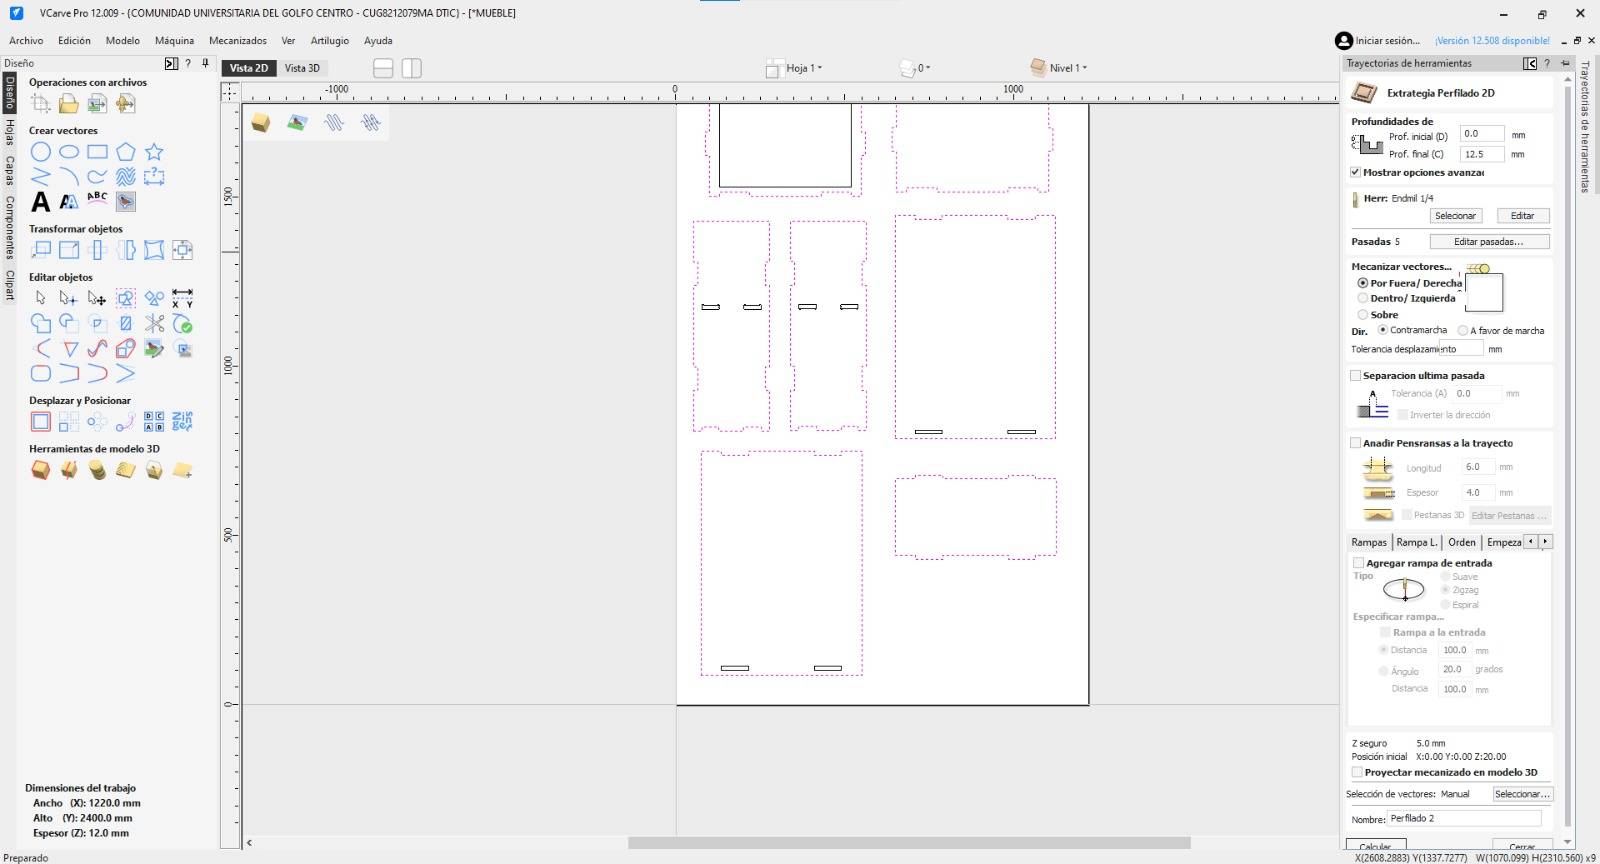Move the toolpath tabs to the right with arrow
Screen dimensions: 1600x864
tap(1545, 542)
